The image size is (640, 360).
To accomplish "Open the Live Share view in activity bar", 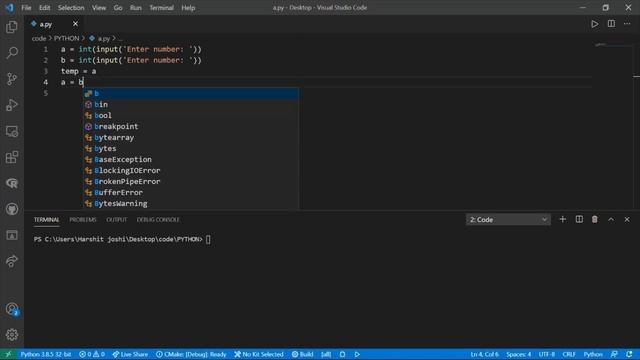I will 12,261.
